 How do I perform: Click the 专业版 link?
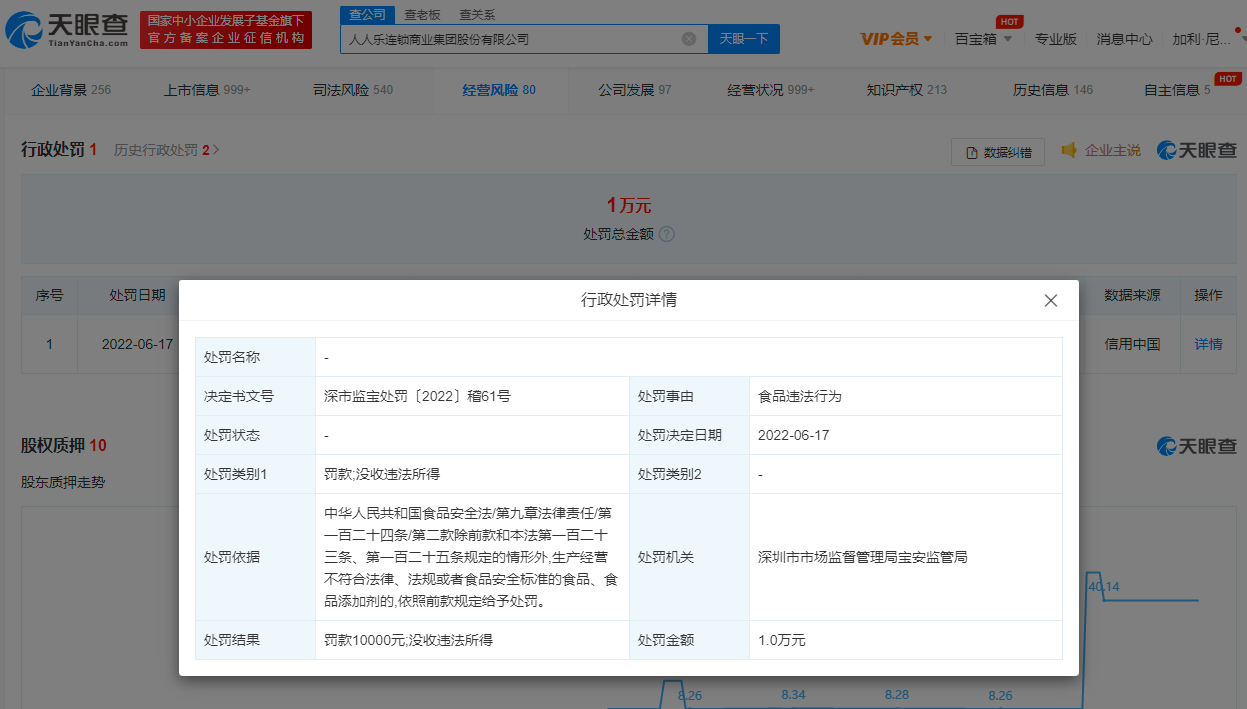[1055, 39]
